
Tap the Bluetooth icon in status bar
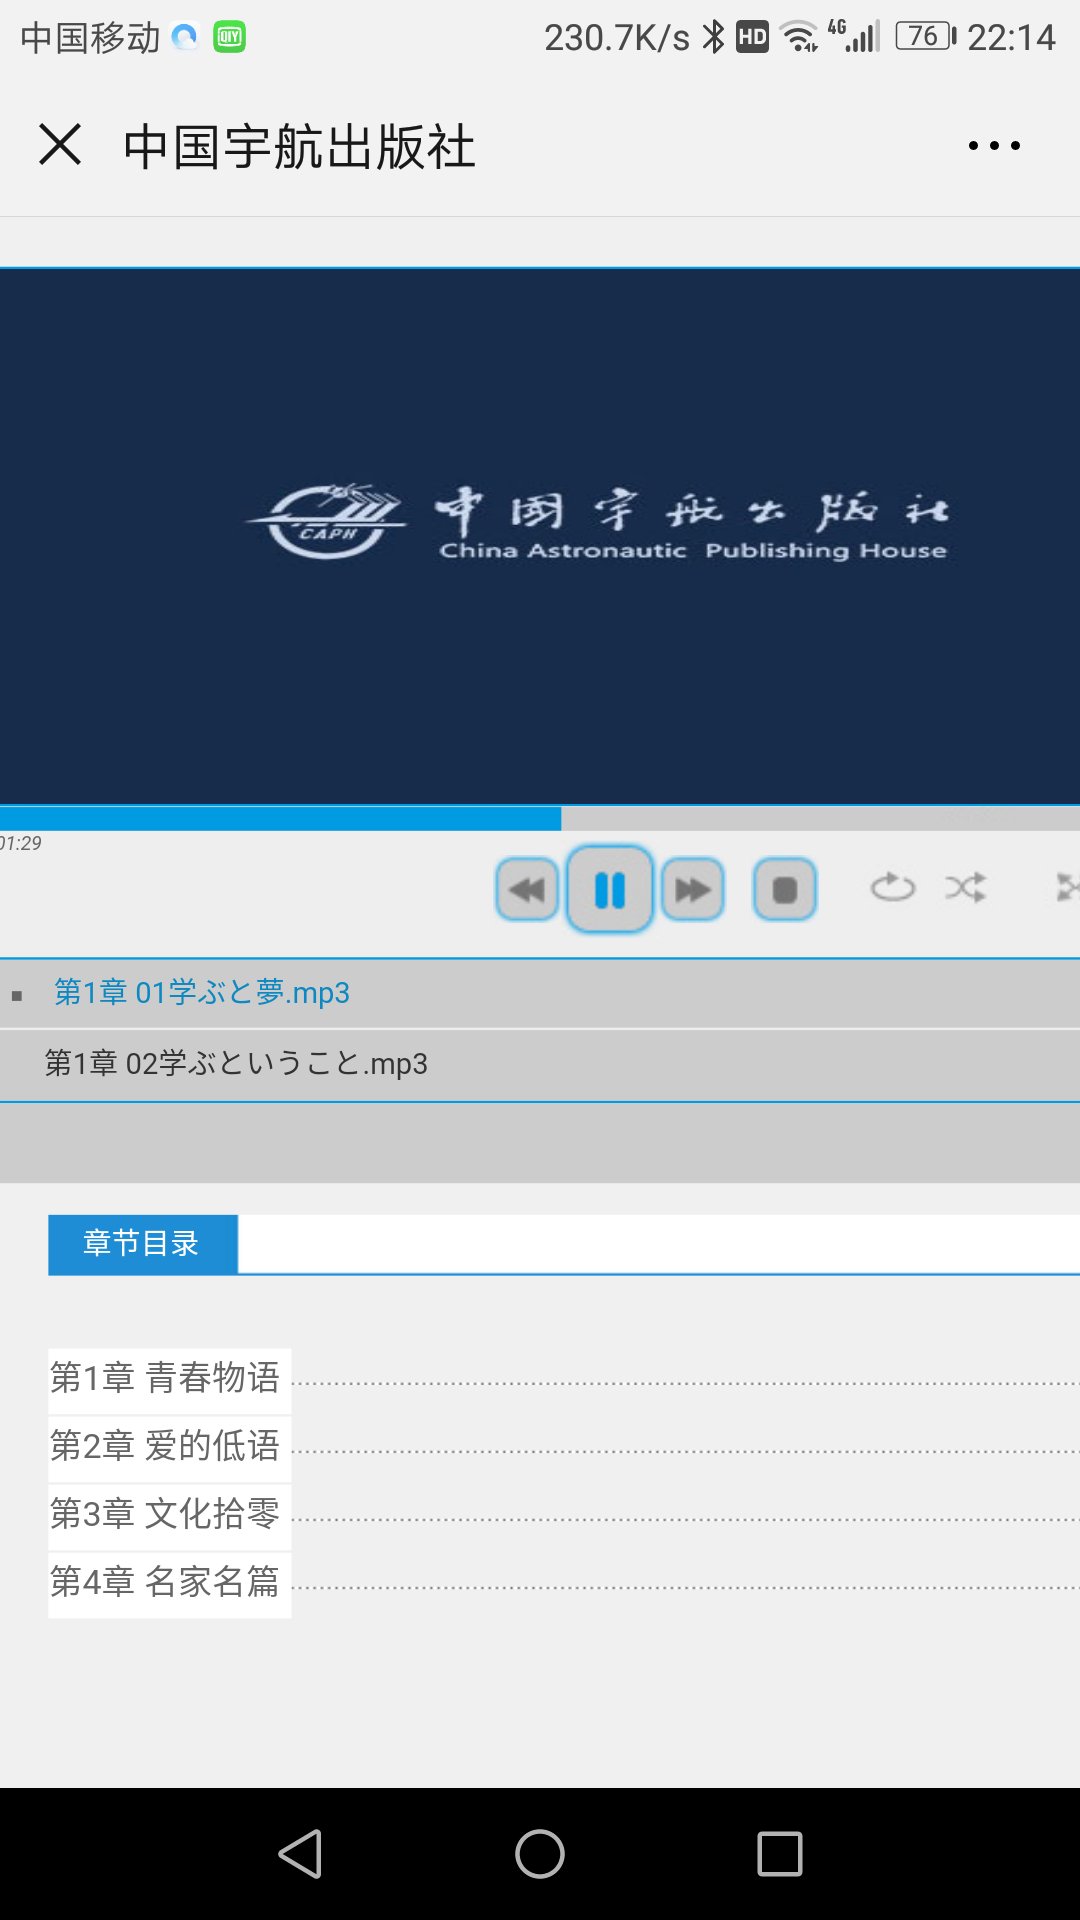[x=713, y=37]
